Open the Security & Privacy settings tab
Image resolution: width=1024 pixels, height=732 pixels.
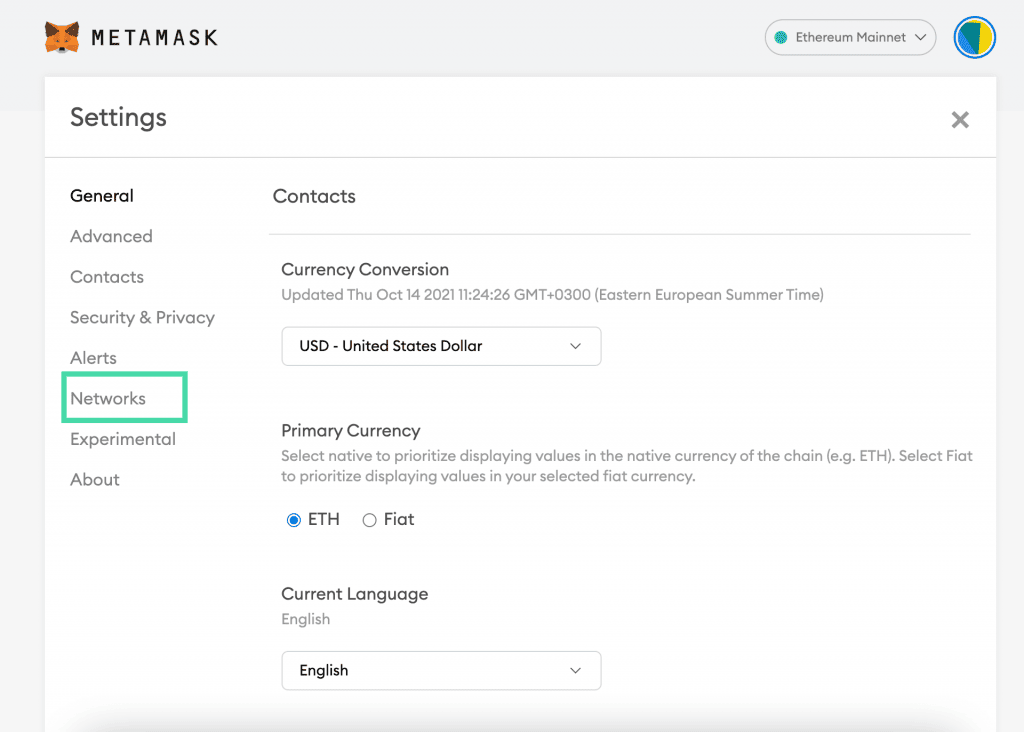(x=142, y=317)
